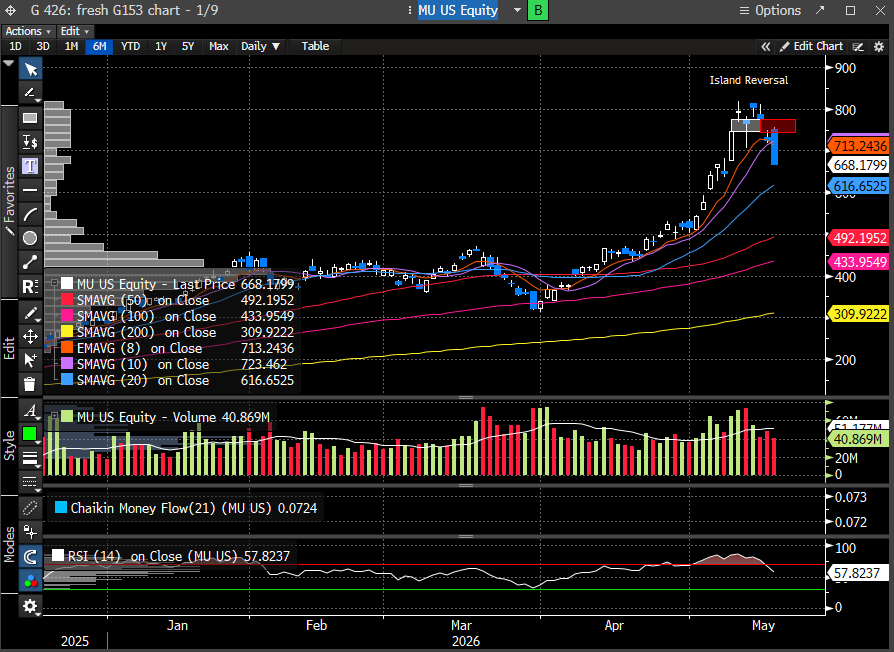Click the pop-out arrow icon next to Options
Viewport: 894px width, 652px height.
coord(820,10)
